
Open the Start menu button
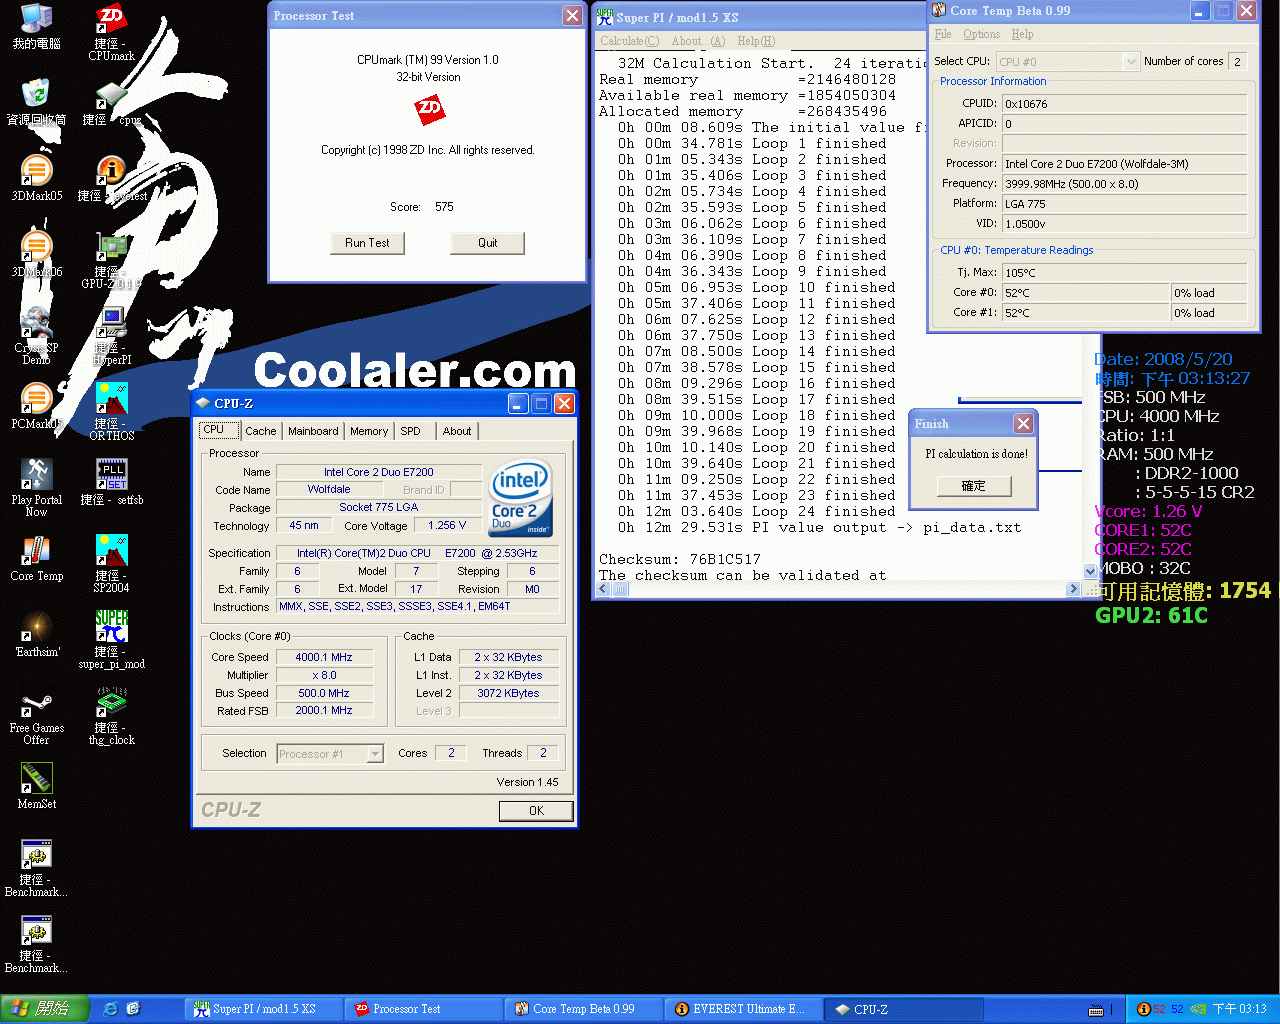45,1009
